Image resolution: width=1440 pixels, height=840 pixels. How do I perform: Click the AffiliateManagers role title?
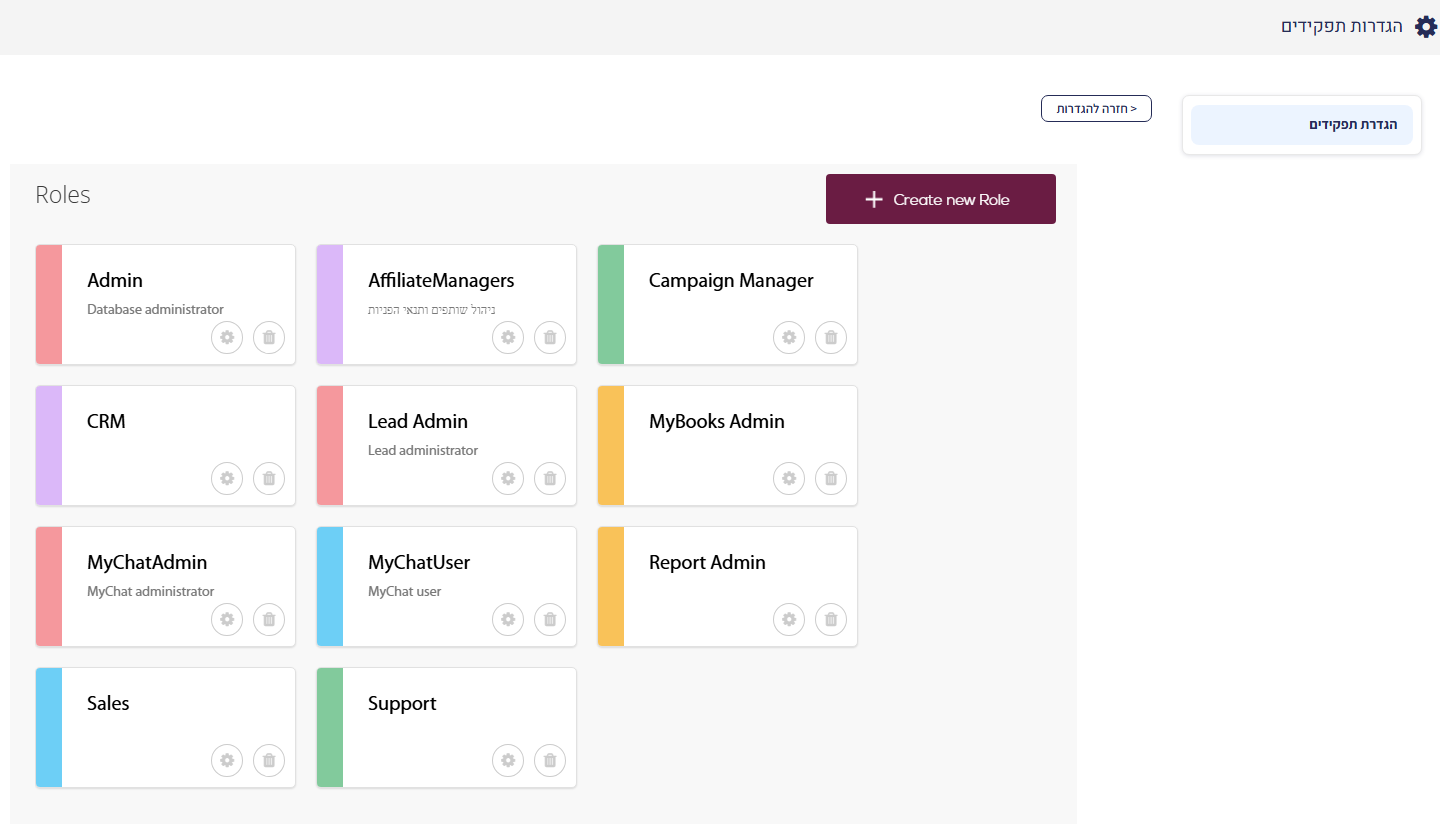coord(441,281)
